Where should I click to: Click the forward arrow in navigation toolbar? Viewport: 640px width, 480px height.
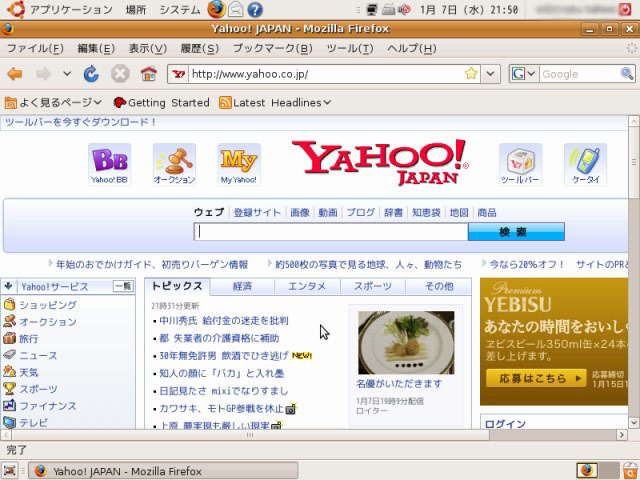pos(43,74)
